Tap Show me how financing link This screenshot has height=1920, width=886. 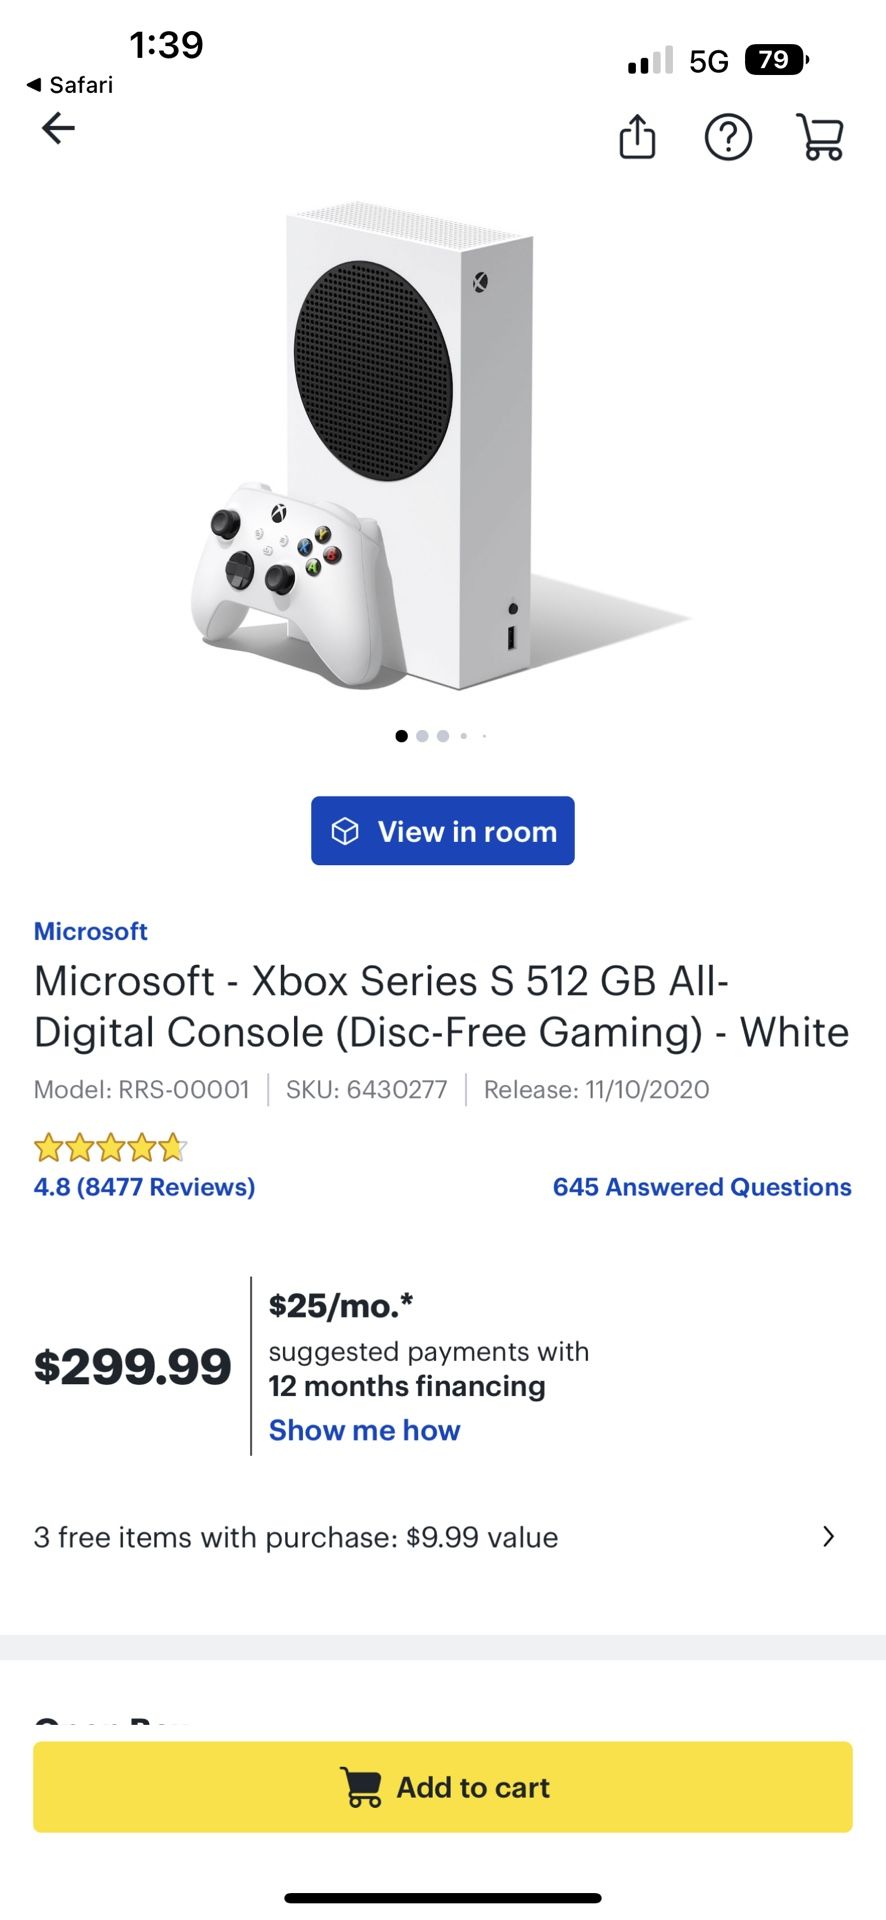click(x=365, y=1430)
